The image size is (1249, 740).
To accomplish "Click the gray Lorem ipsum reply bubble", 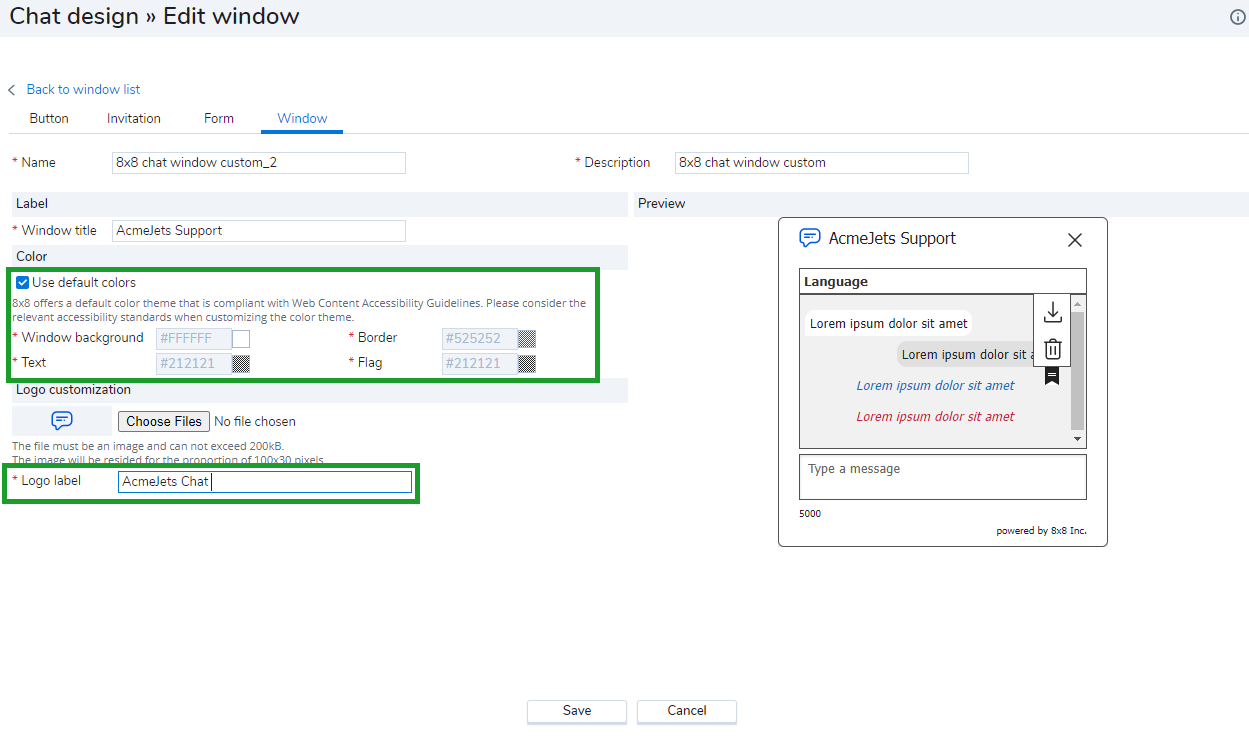I will point(964,355).
